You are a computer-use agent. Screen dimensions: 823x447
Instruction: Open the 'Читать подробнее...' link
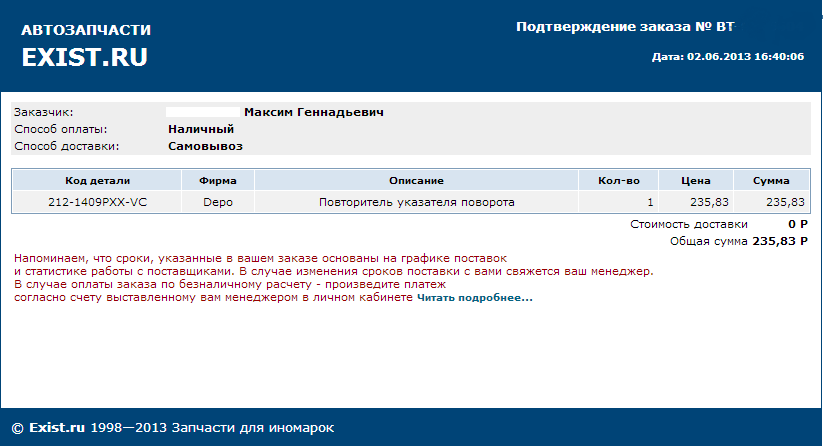(475, 298)
